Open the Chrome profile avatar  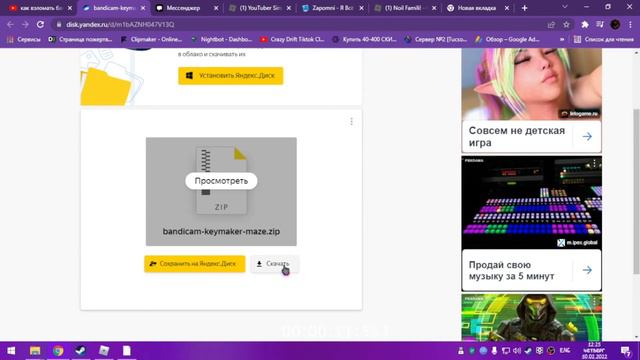[615, 24]
